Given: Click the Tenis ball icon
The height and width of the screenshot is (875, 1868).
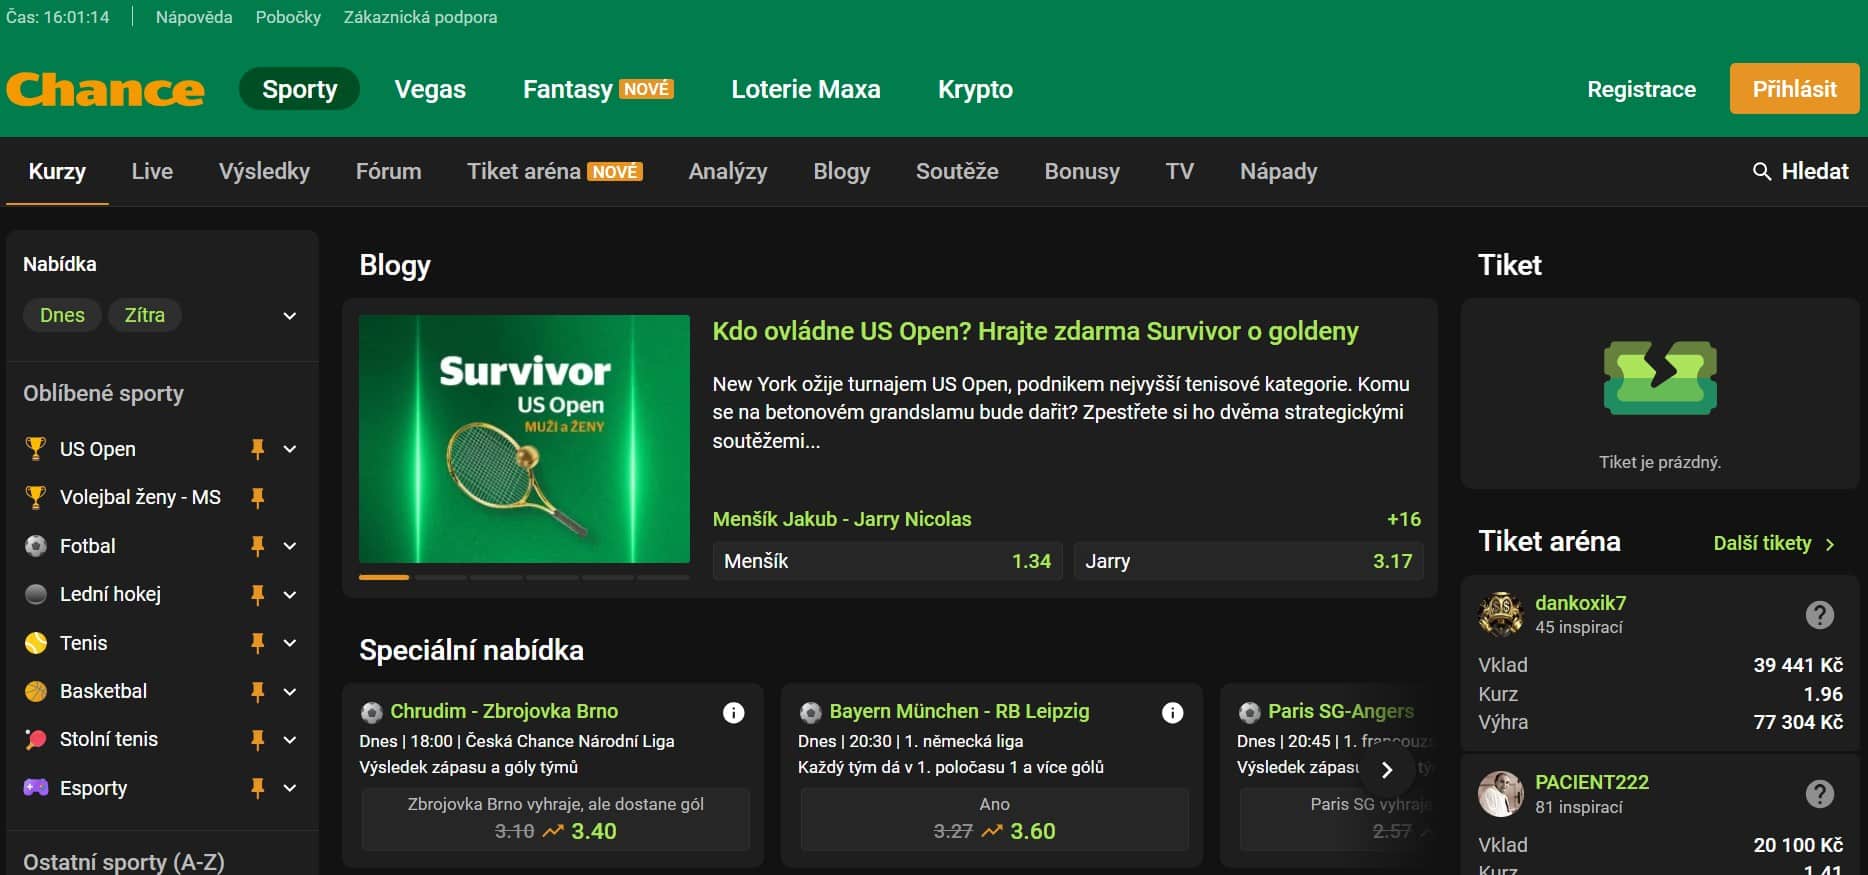Looking at the screenshot, I should [36, 643].
